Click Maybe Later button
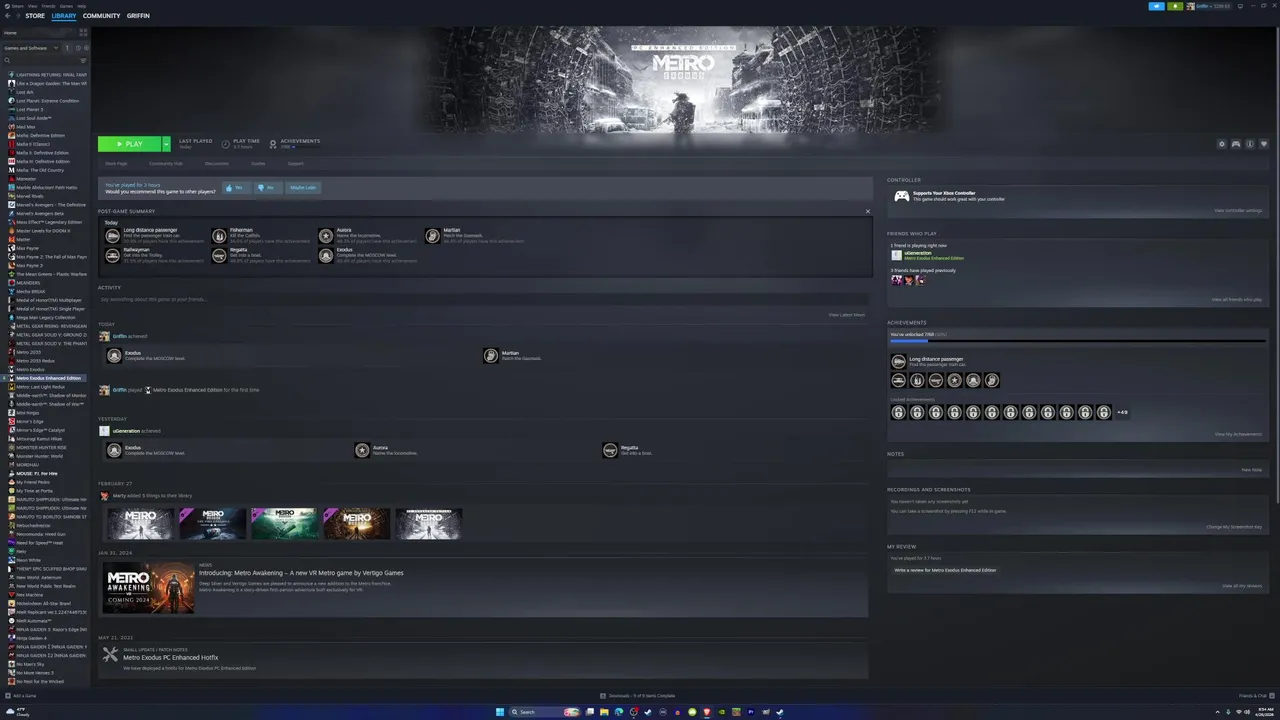Image resolution: width=1280 pixels, height=720 pixels. click(x=303, y=188)
